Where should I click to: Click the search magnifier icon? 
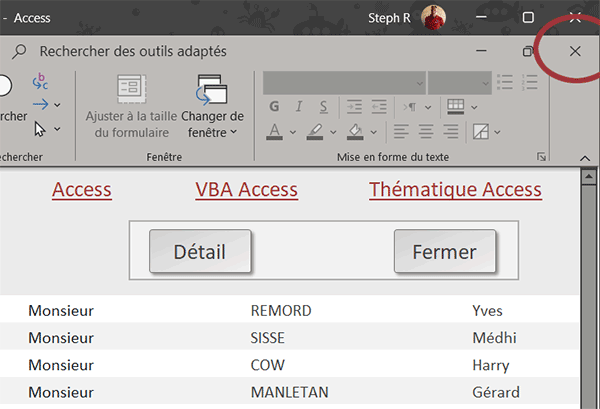(x=19, y=51)
